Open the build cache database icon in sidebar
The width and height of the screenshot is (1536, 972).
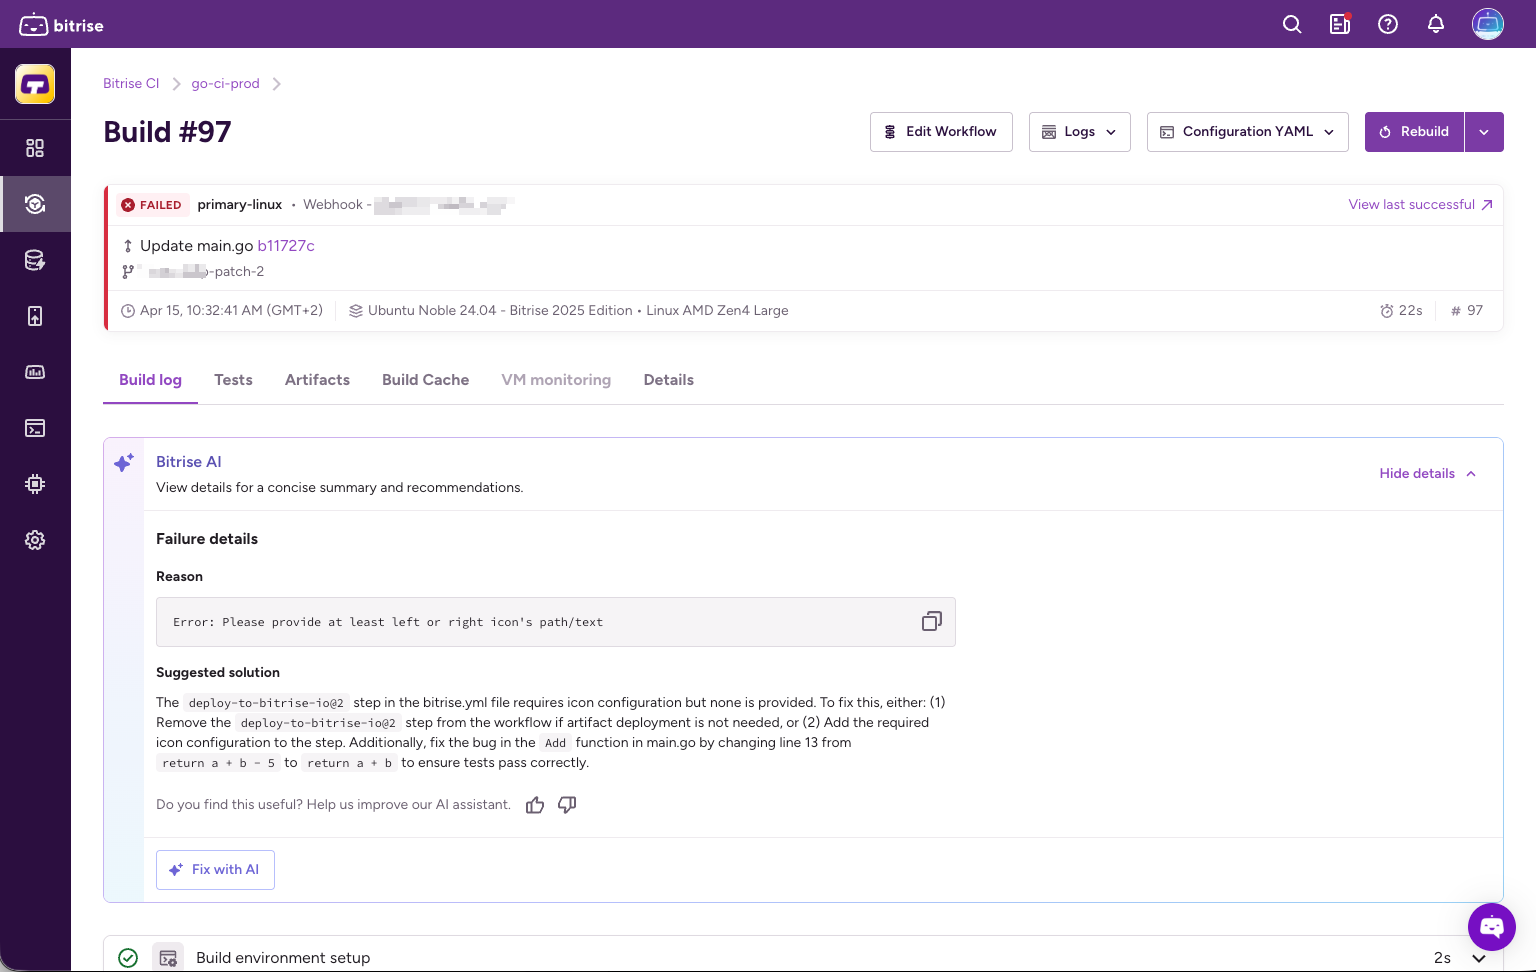click(x=35, y=260)
